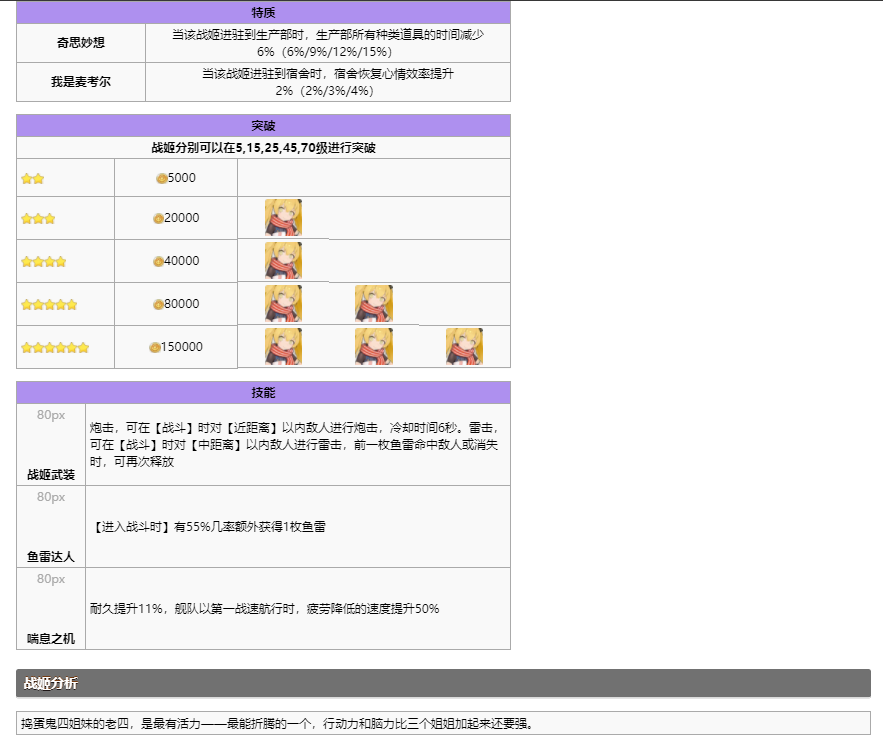The image size is (883, 746).
Task: Click the coin icon beside 80000
Action: click(158, 305)
